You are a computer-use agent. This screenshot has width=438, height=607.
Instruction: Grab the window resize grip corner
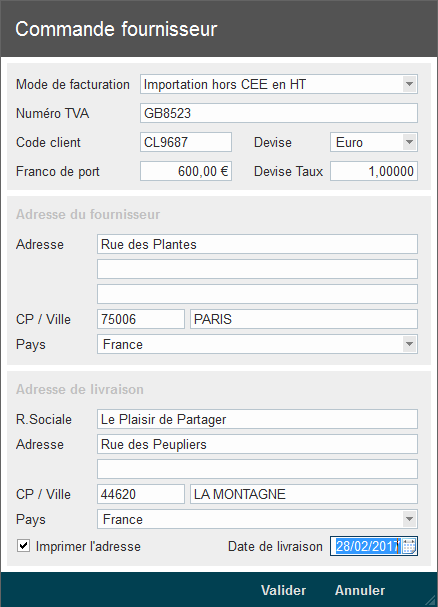coord(431,600)
